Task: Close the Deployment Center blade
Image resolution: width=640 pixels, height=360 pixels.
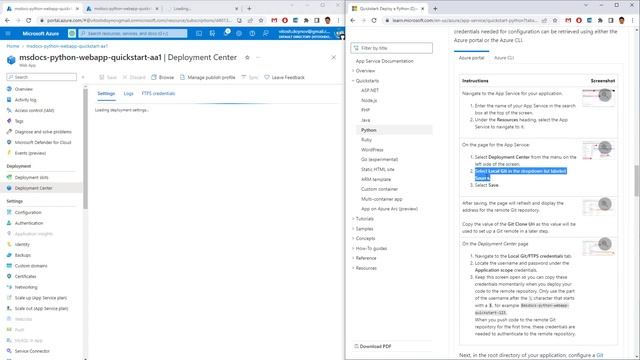Action: coord(333,58)
